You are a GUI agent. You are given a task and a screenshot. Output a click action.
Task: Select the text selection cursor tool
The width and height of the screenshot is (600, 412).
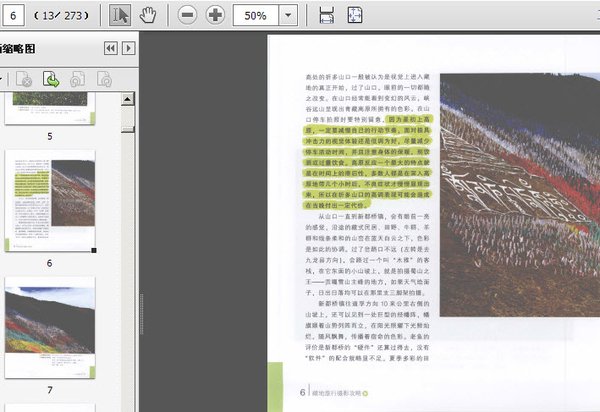coord(120,15)
